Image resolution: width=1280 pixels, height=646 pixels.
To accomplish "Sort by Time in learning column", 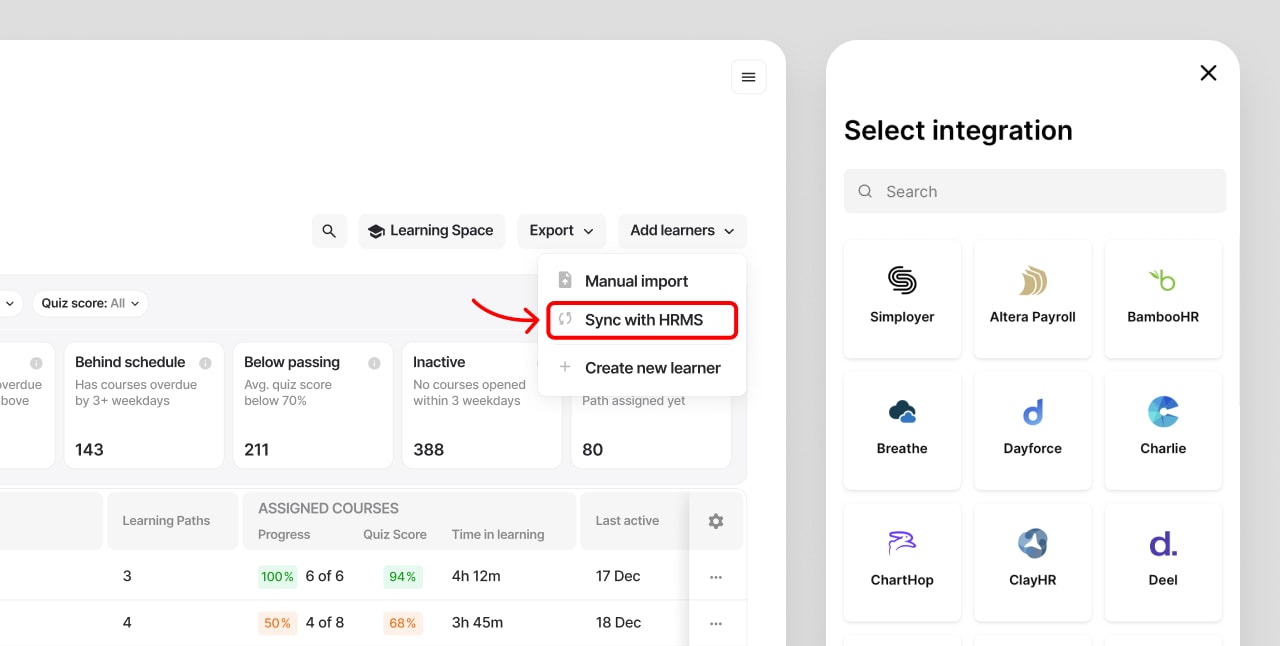I will 498,535.
